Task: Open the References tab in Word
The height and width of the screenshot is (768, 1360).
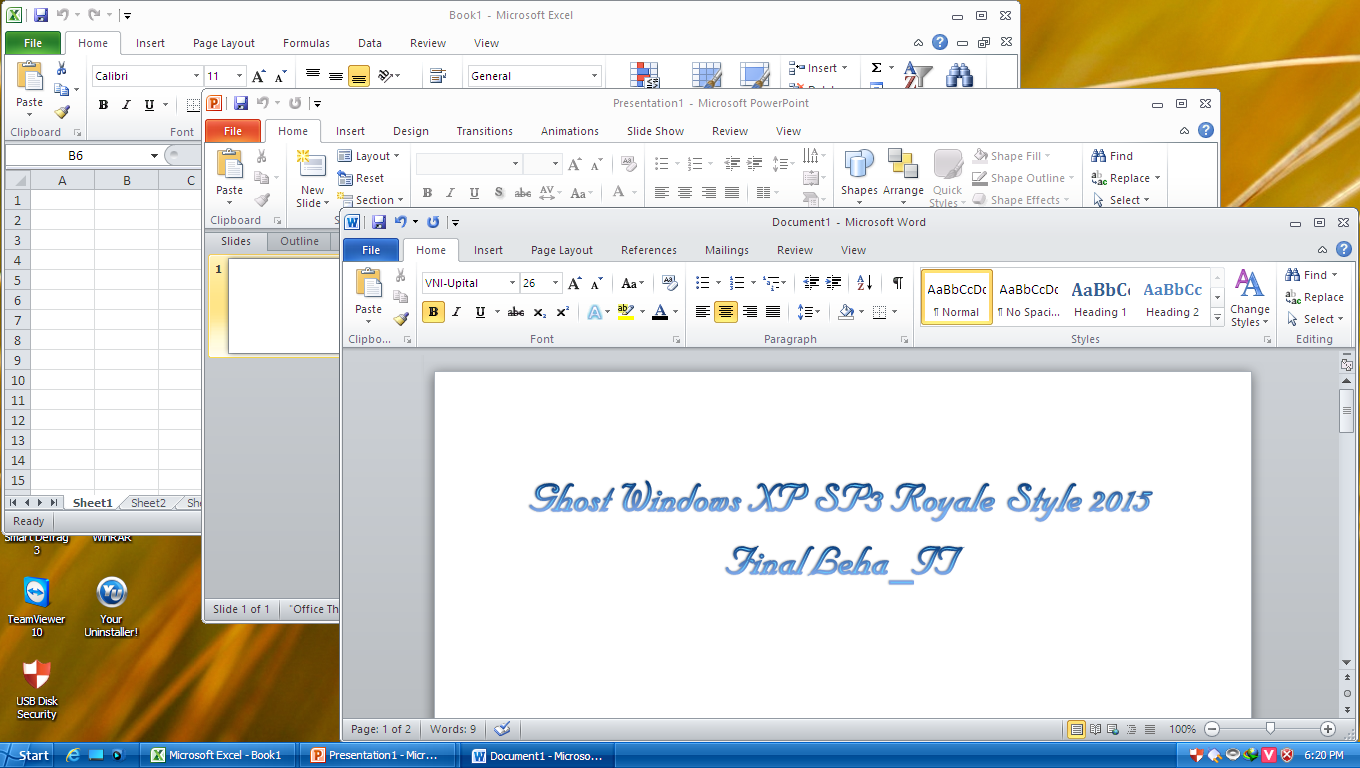Action: point(649,250)
